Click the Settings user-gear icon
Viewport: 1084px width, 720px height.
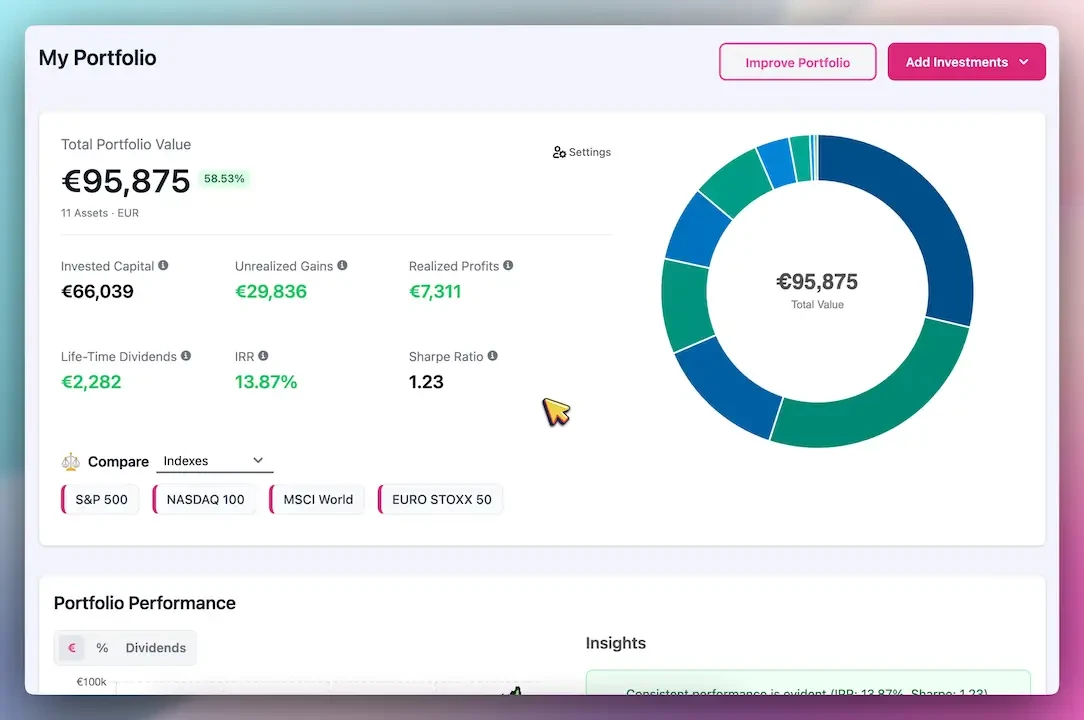[559, 152]
